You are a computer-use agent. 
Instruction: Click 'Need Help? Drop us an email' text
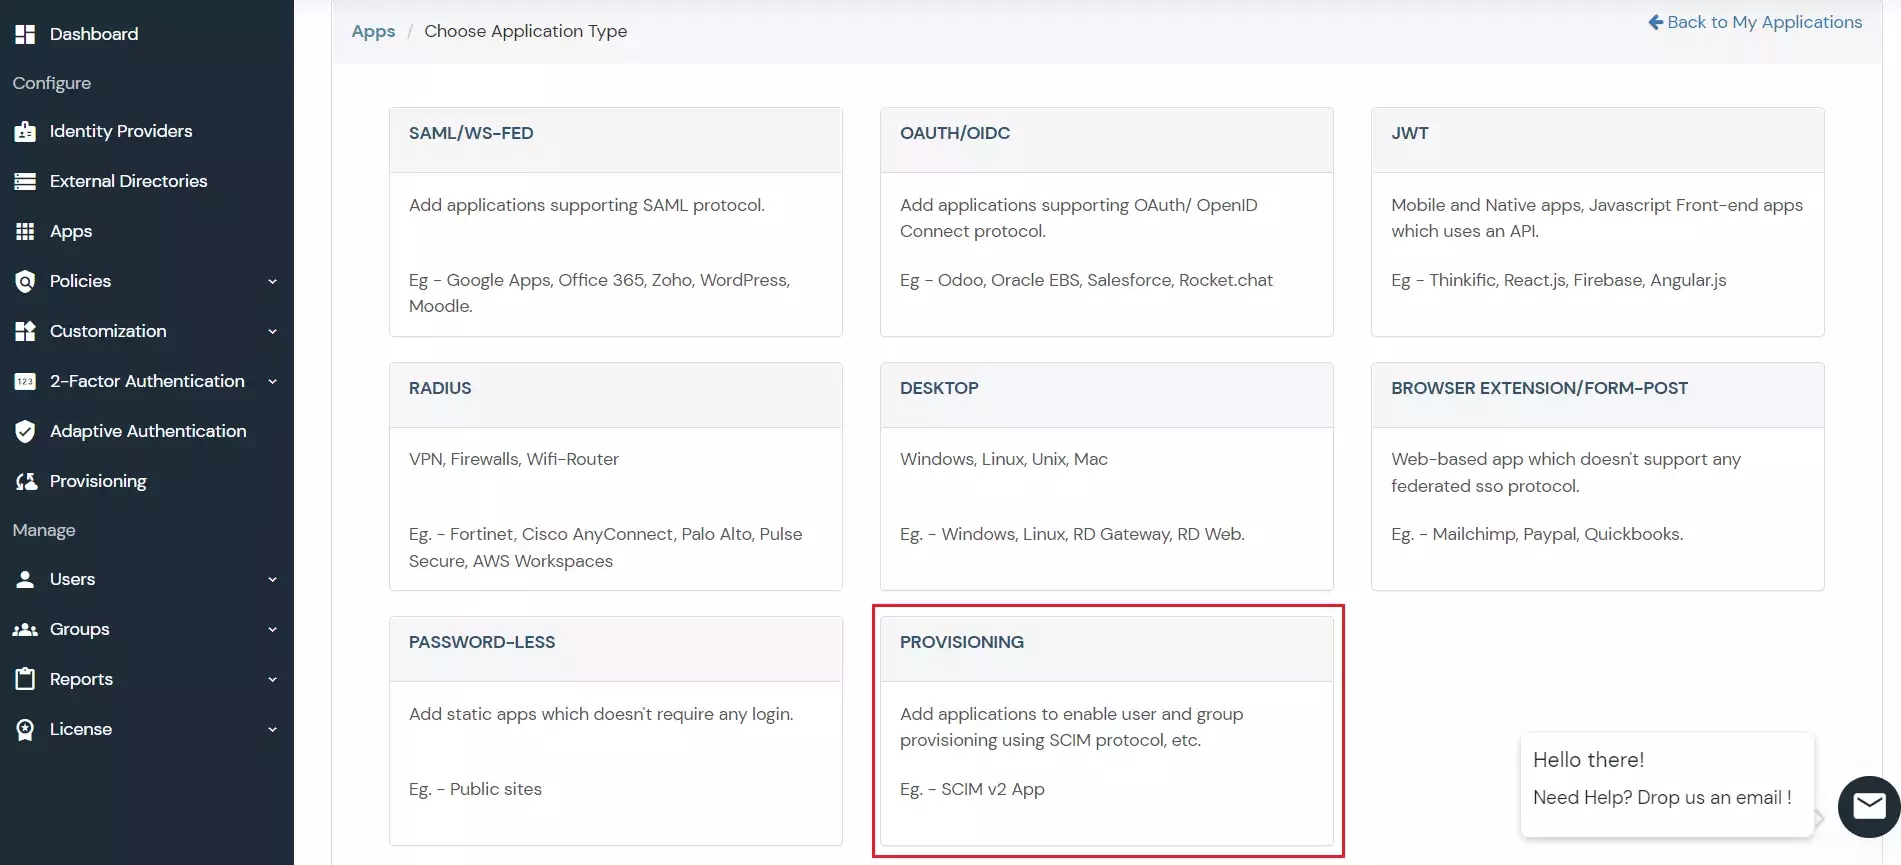click(x=1662, y=797)
